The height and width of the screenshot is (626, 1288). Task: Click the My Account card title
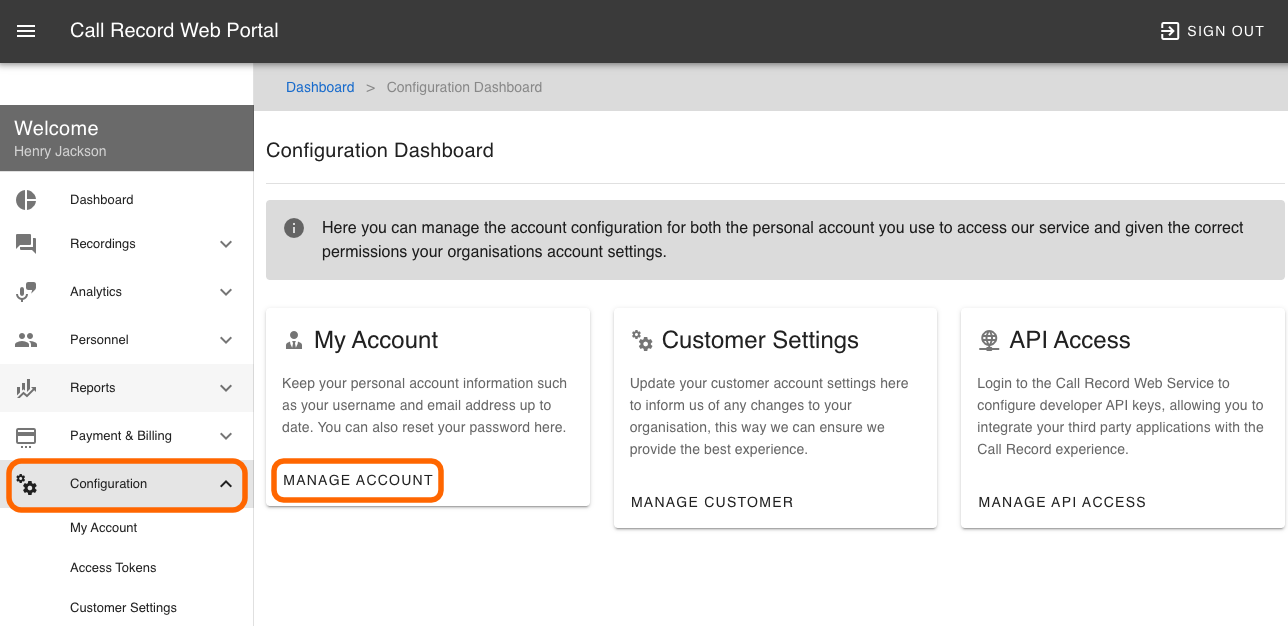pyautogui.click(x=376, y=340)
